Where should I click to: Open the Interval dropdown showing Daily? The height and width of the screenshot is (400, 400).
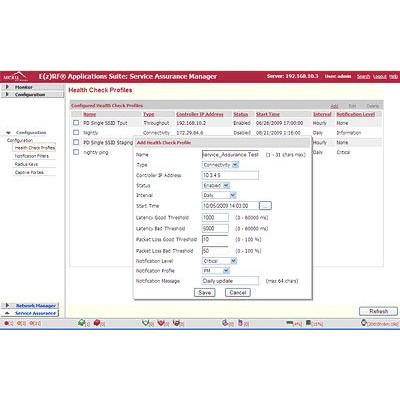pos(219,195)
